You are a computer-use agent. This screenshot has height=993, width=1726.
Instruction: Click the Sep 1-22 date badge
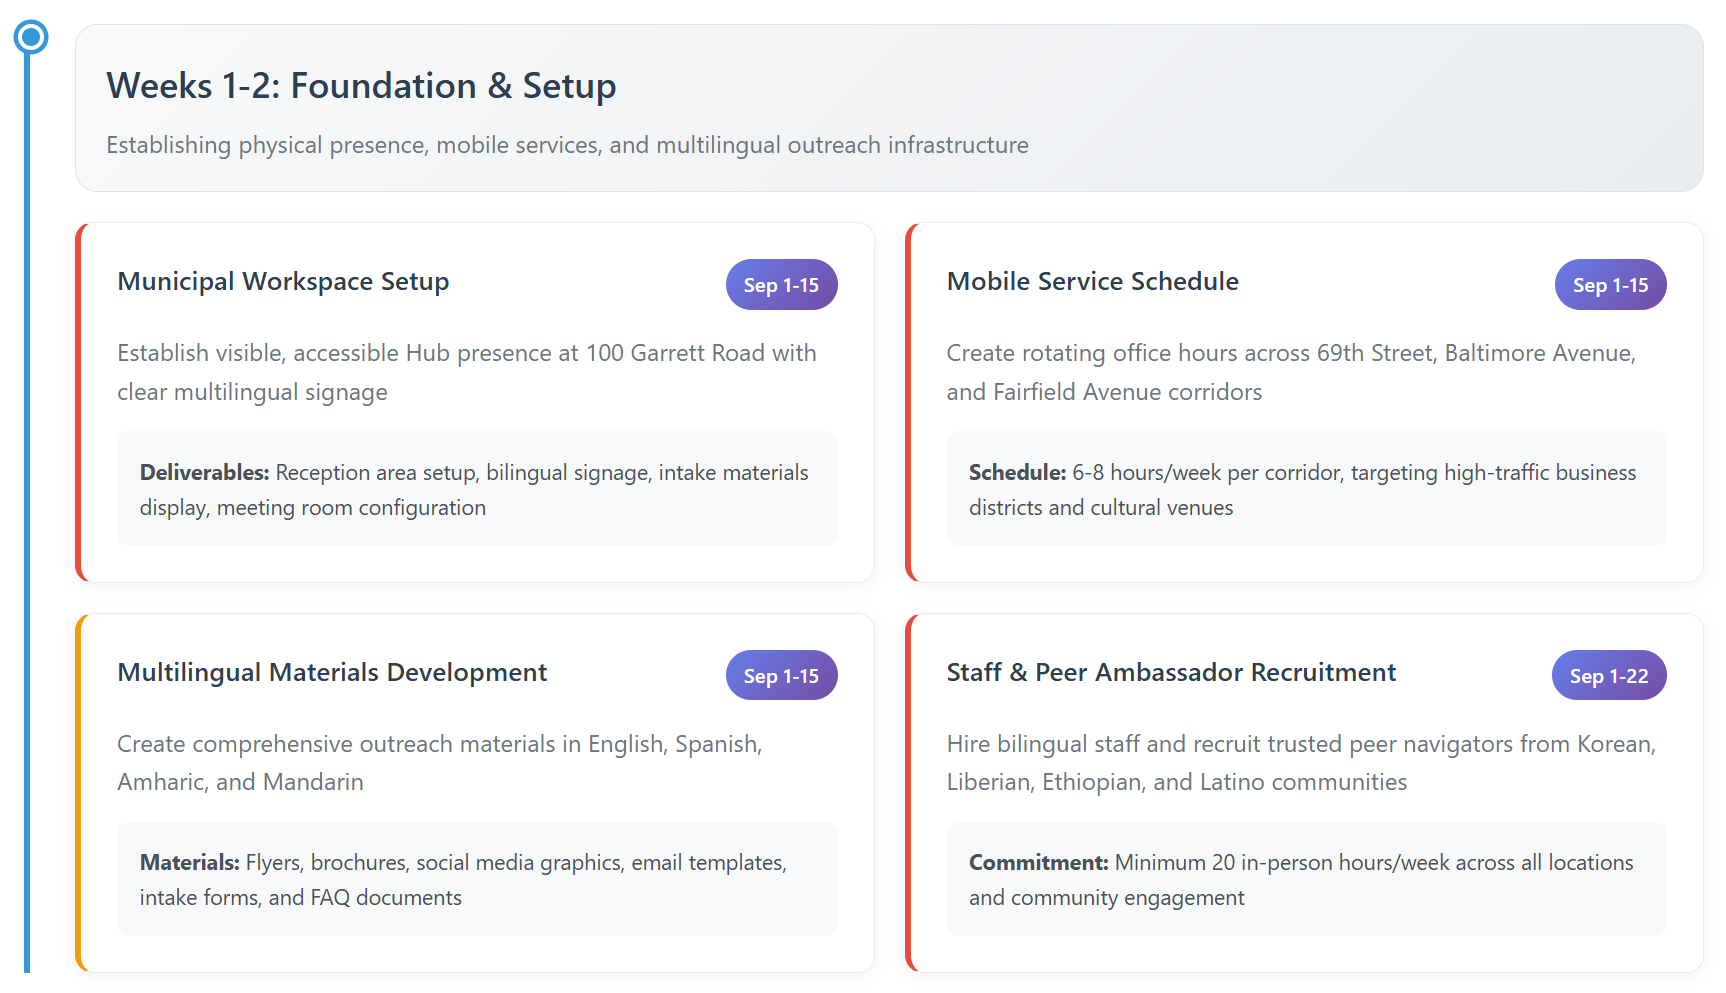pos(1608,676)
